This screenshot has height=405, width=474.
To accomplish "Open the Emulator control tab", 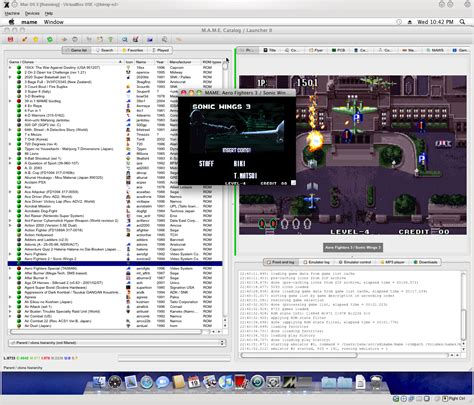I will point(355,262).
